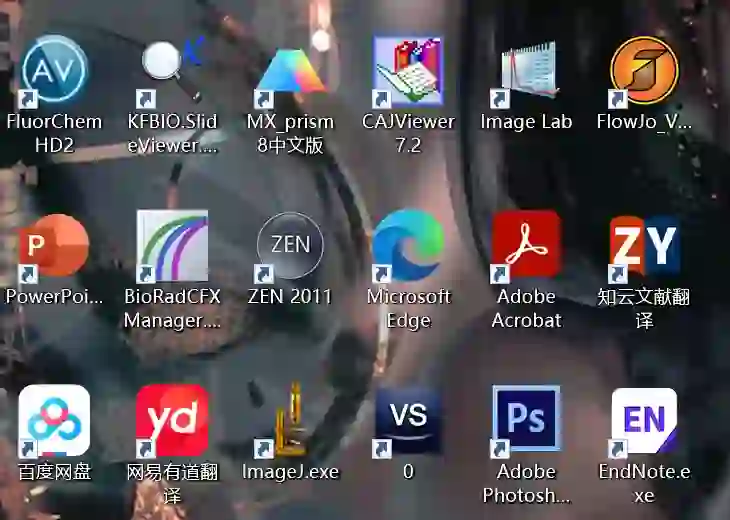
Task: Launch the 网易有道翻译 yd icon
Action: [172, 421]
